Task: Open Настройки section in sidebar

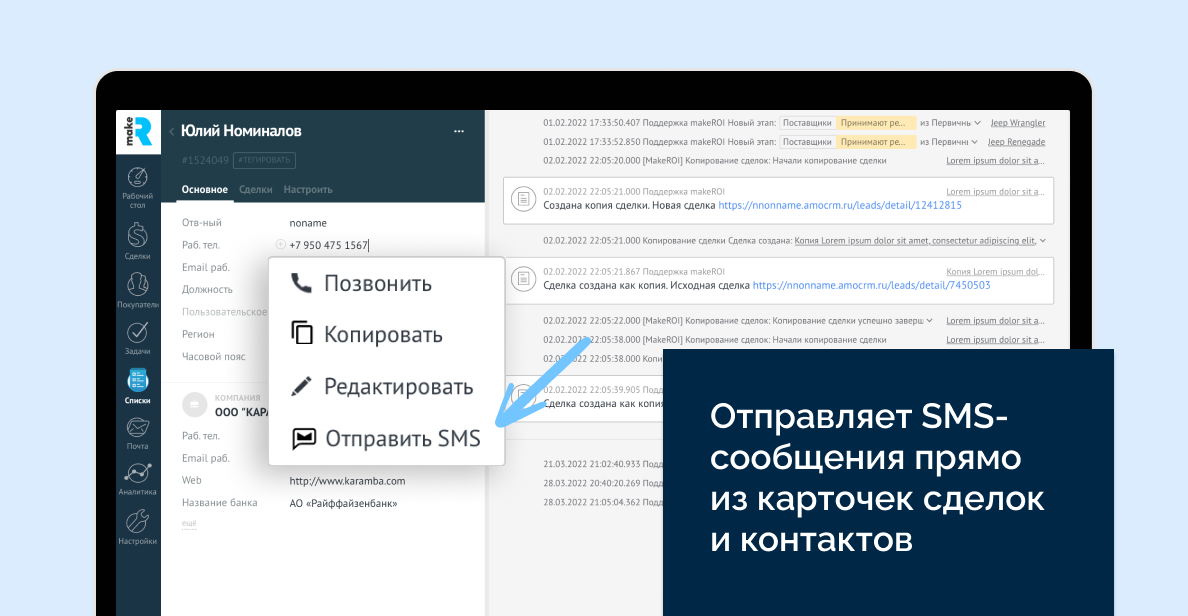Action: pos(137,527)
